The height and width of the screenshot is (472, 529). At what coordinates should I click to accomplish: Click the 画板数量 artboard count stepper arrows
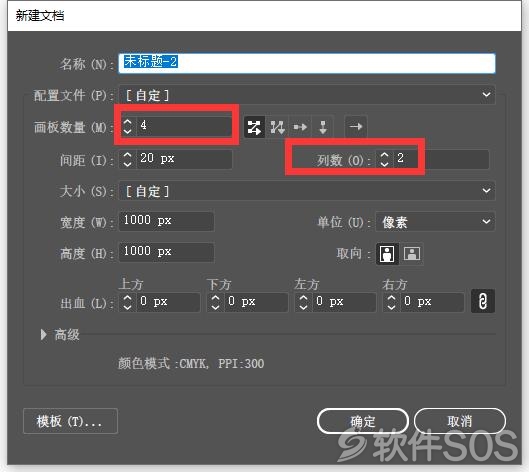128,127
